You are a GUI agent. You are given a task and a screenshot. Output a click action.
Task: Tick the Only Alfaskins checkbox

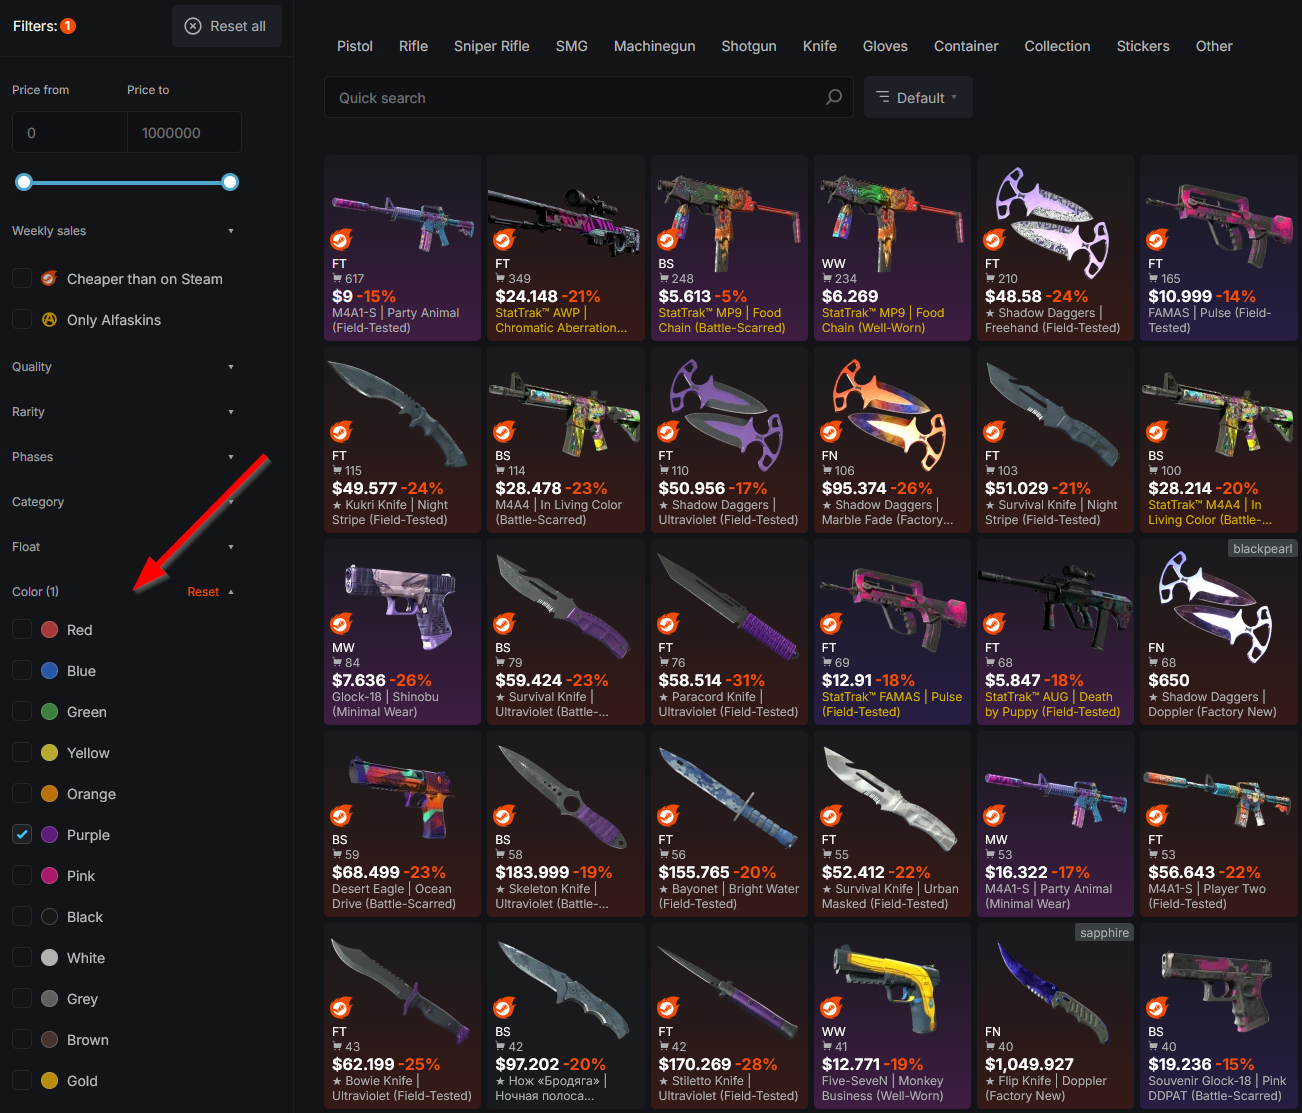[22, 319]
